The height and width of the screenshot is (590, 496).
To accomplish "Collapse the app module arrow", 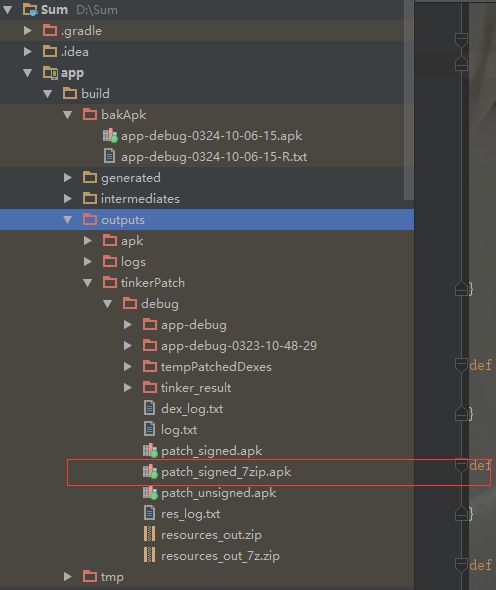I will point(27,73).
